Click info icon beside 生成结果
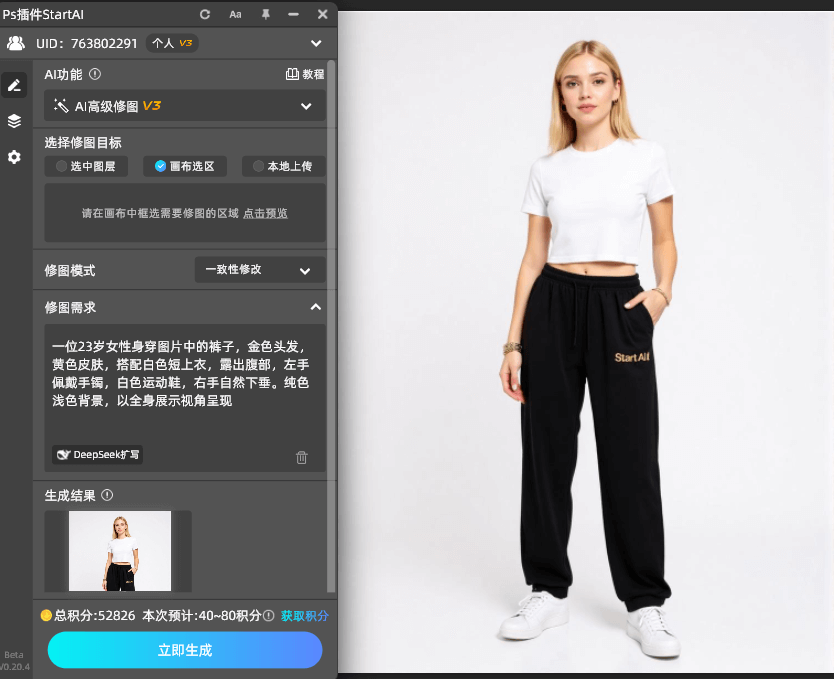The width and height of the screenshot is (834, 679). tap(107, 495)
